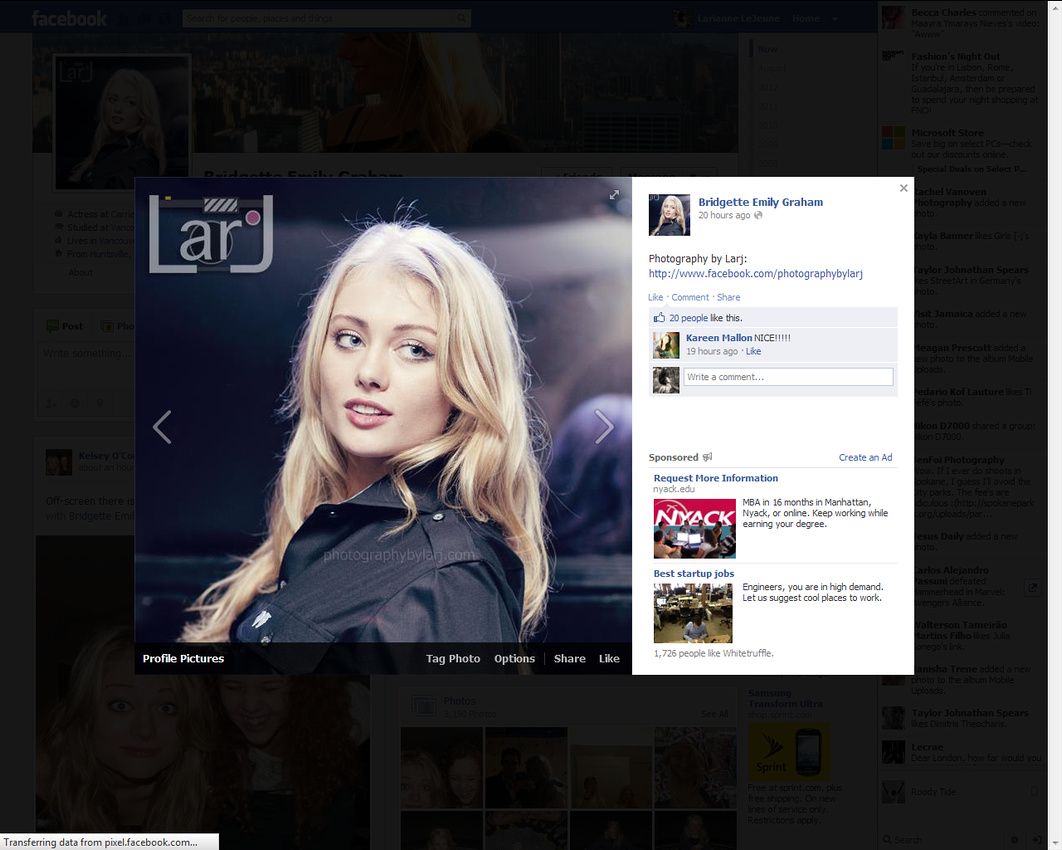The image size is (1062, 850).
Task: Click the Facebook logo in the header
Action: point(69,18)
